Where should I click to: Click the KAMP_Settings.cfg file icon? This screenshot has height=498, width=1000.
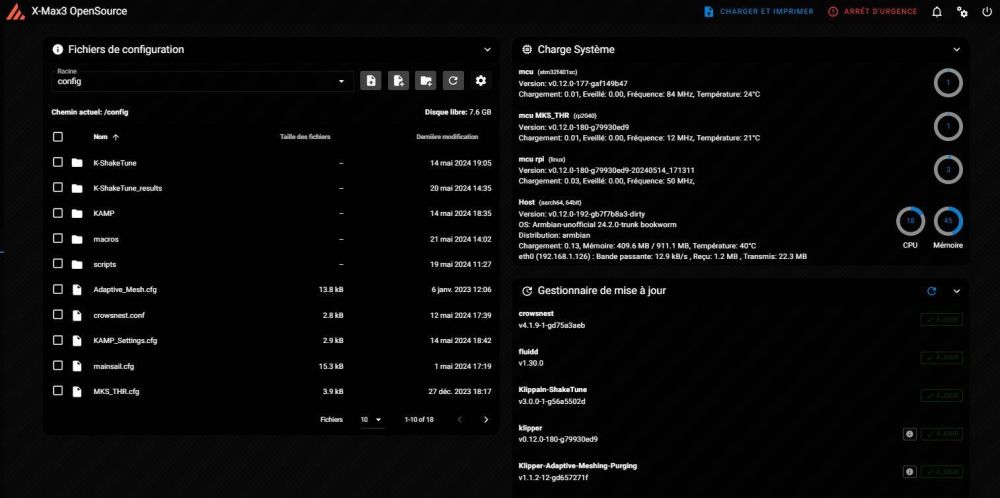coord(77,341)
